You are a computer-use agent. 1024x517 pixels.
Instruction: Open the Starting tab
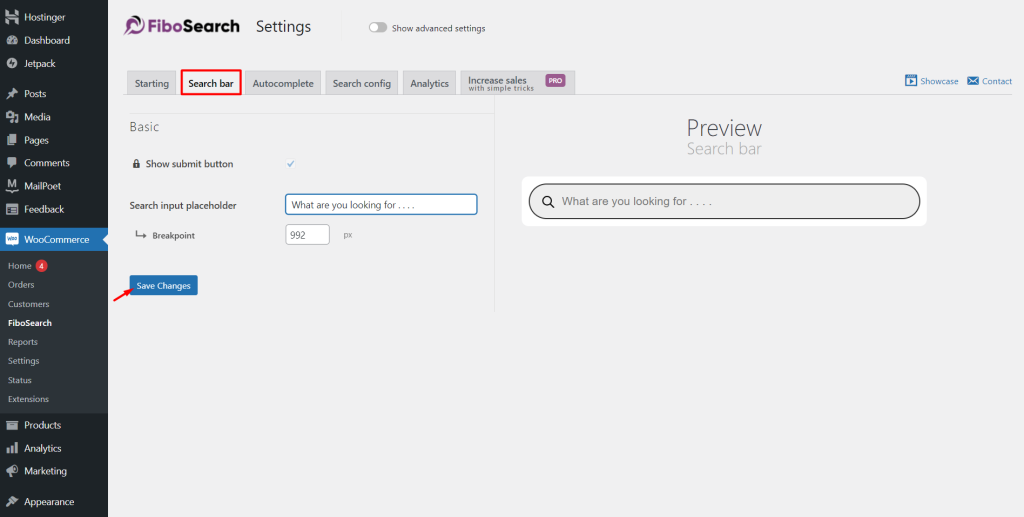pyautogui.click(x=152, y=83)
